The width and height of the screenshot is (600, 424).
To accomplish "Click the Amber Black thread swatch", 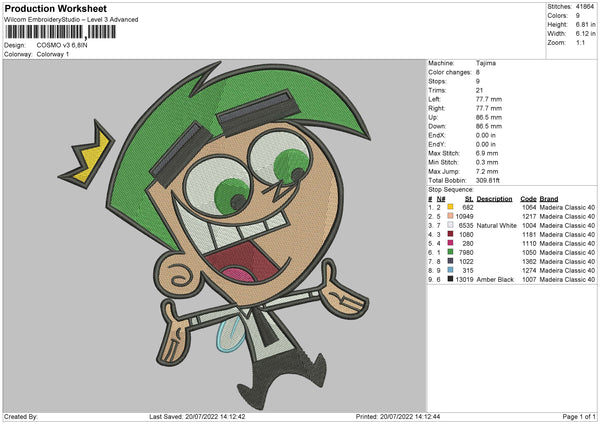I will (451, 279).
